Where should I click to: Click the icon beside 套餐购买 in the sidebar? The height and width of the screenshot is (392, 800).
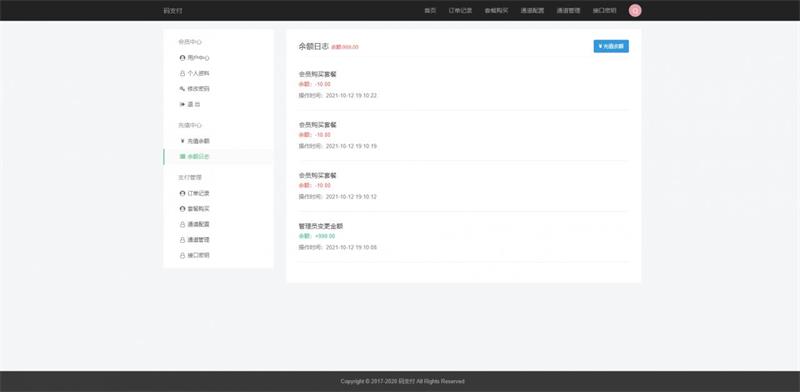tap(182, 209)
